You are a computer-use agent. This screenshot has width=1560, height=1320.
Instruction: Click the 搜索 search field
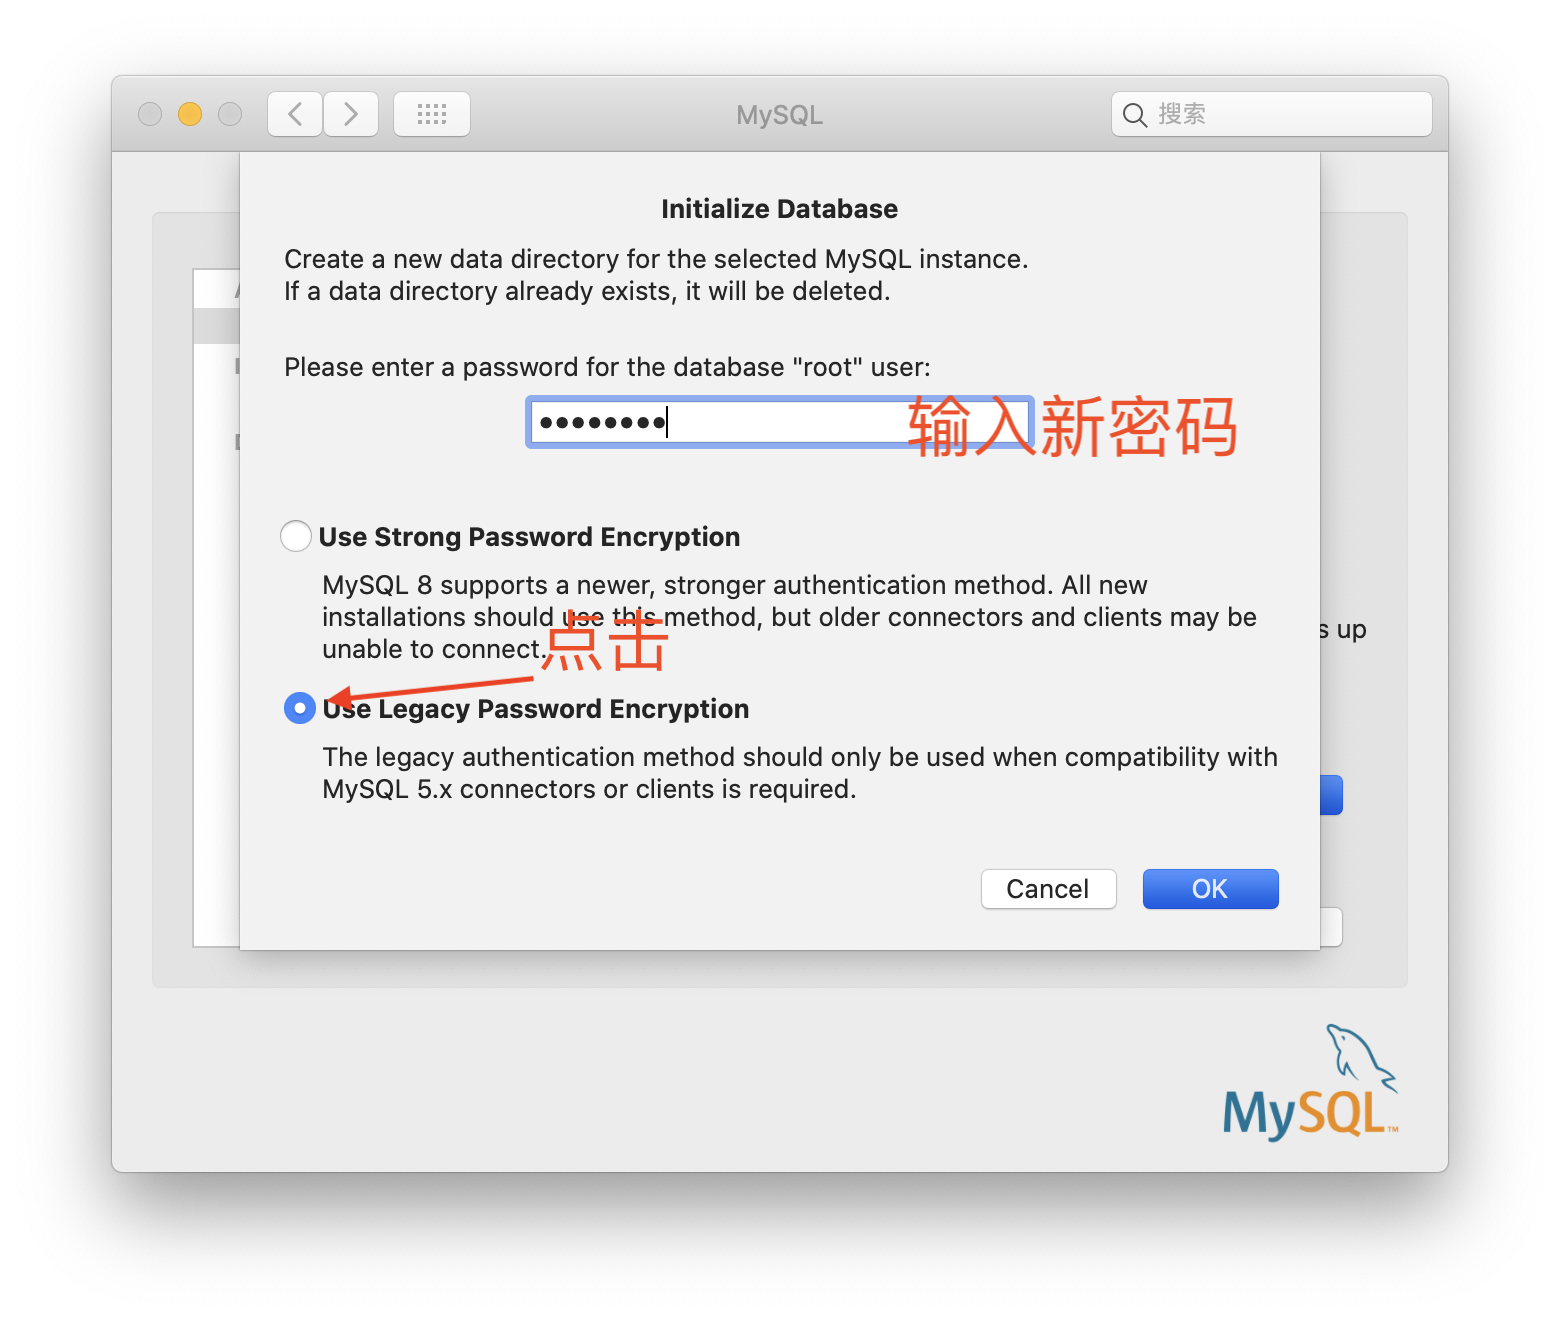[x=1272, y=114]
